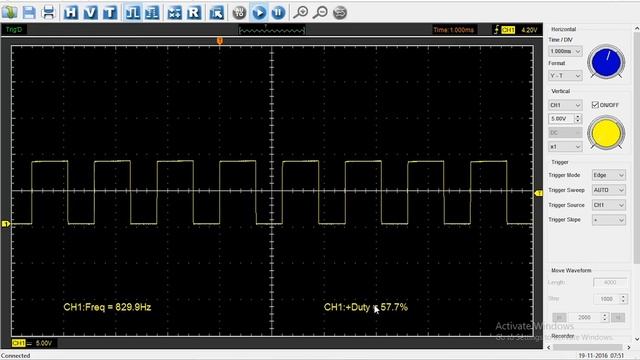
Task: Open the probe attenuation x1 dropdown
Action: tap(565, 147)
